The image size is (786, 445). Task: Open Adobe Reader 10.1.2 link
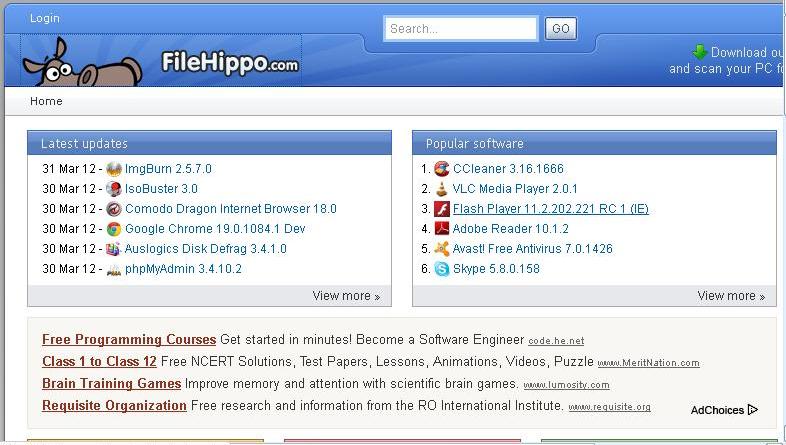(x=510, y=229)
